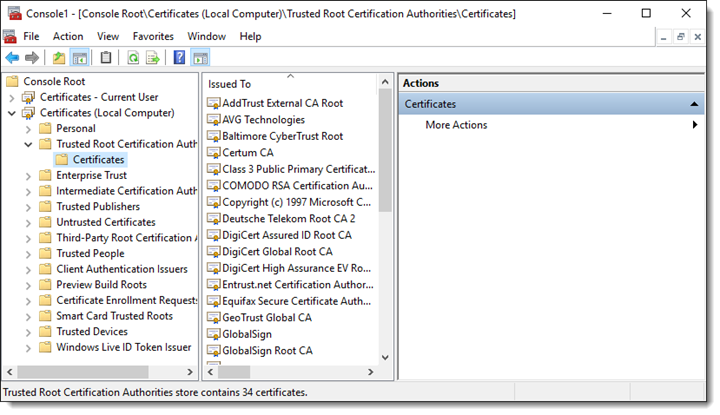
Task: Click certificate list vertical scrollbar thumb
Action: [x=385, y=150]
